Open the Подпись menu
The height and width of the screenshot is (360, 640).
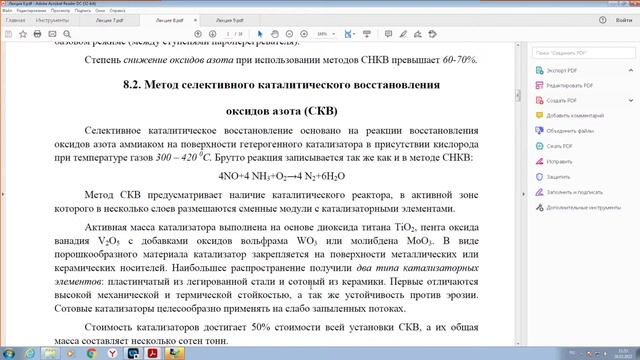coord(83,11)
